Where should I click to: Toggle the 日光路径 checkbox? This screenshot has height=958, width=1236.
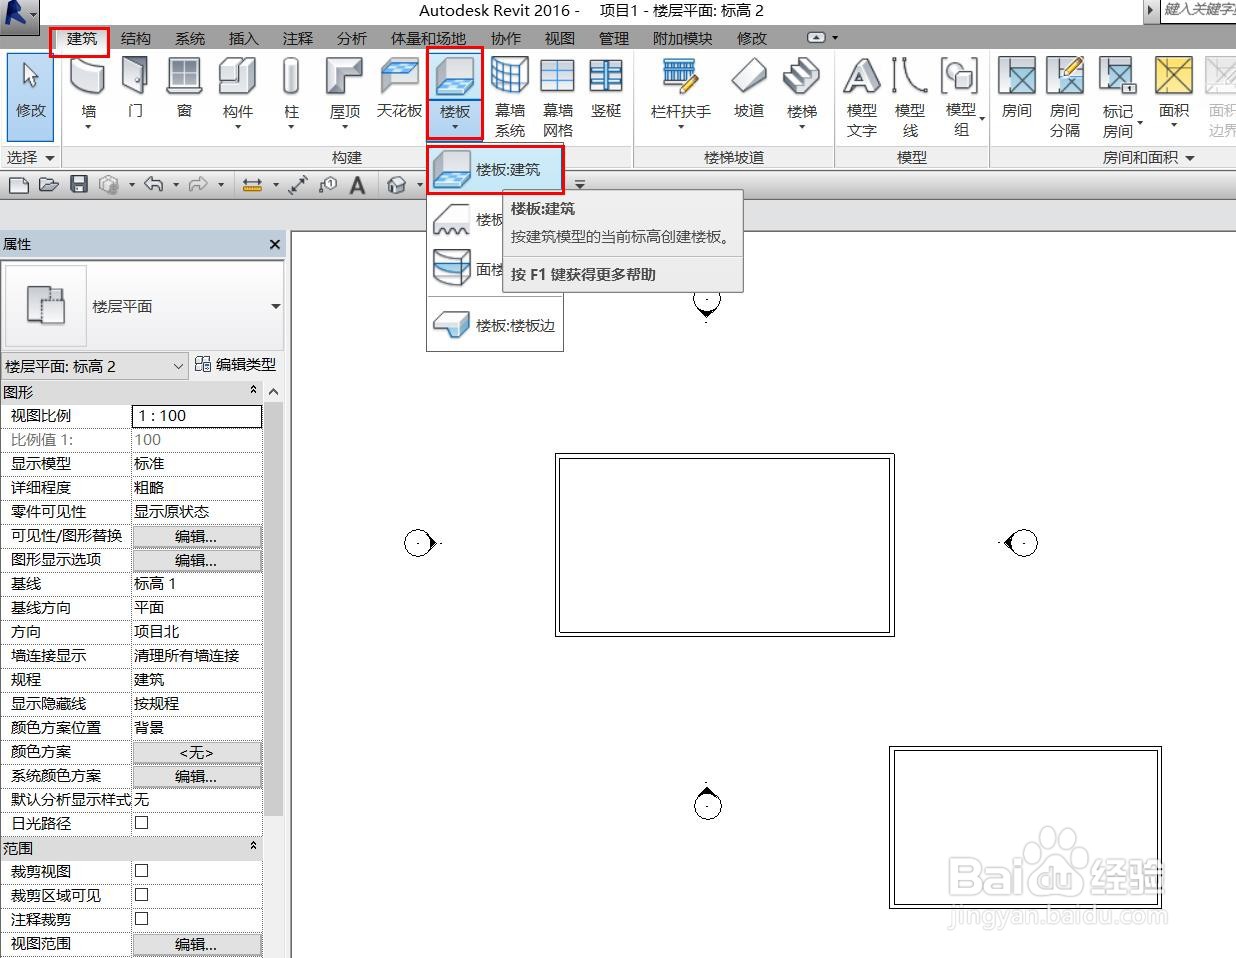141,823
